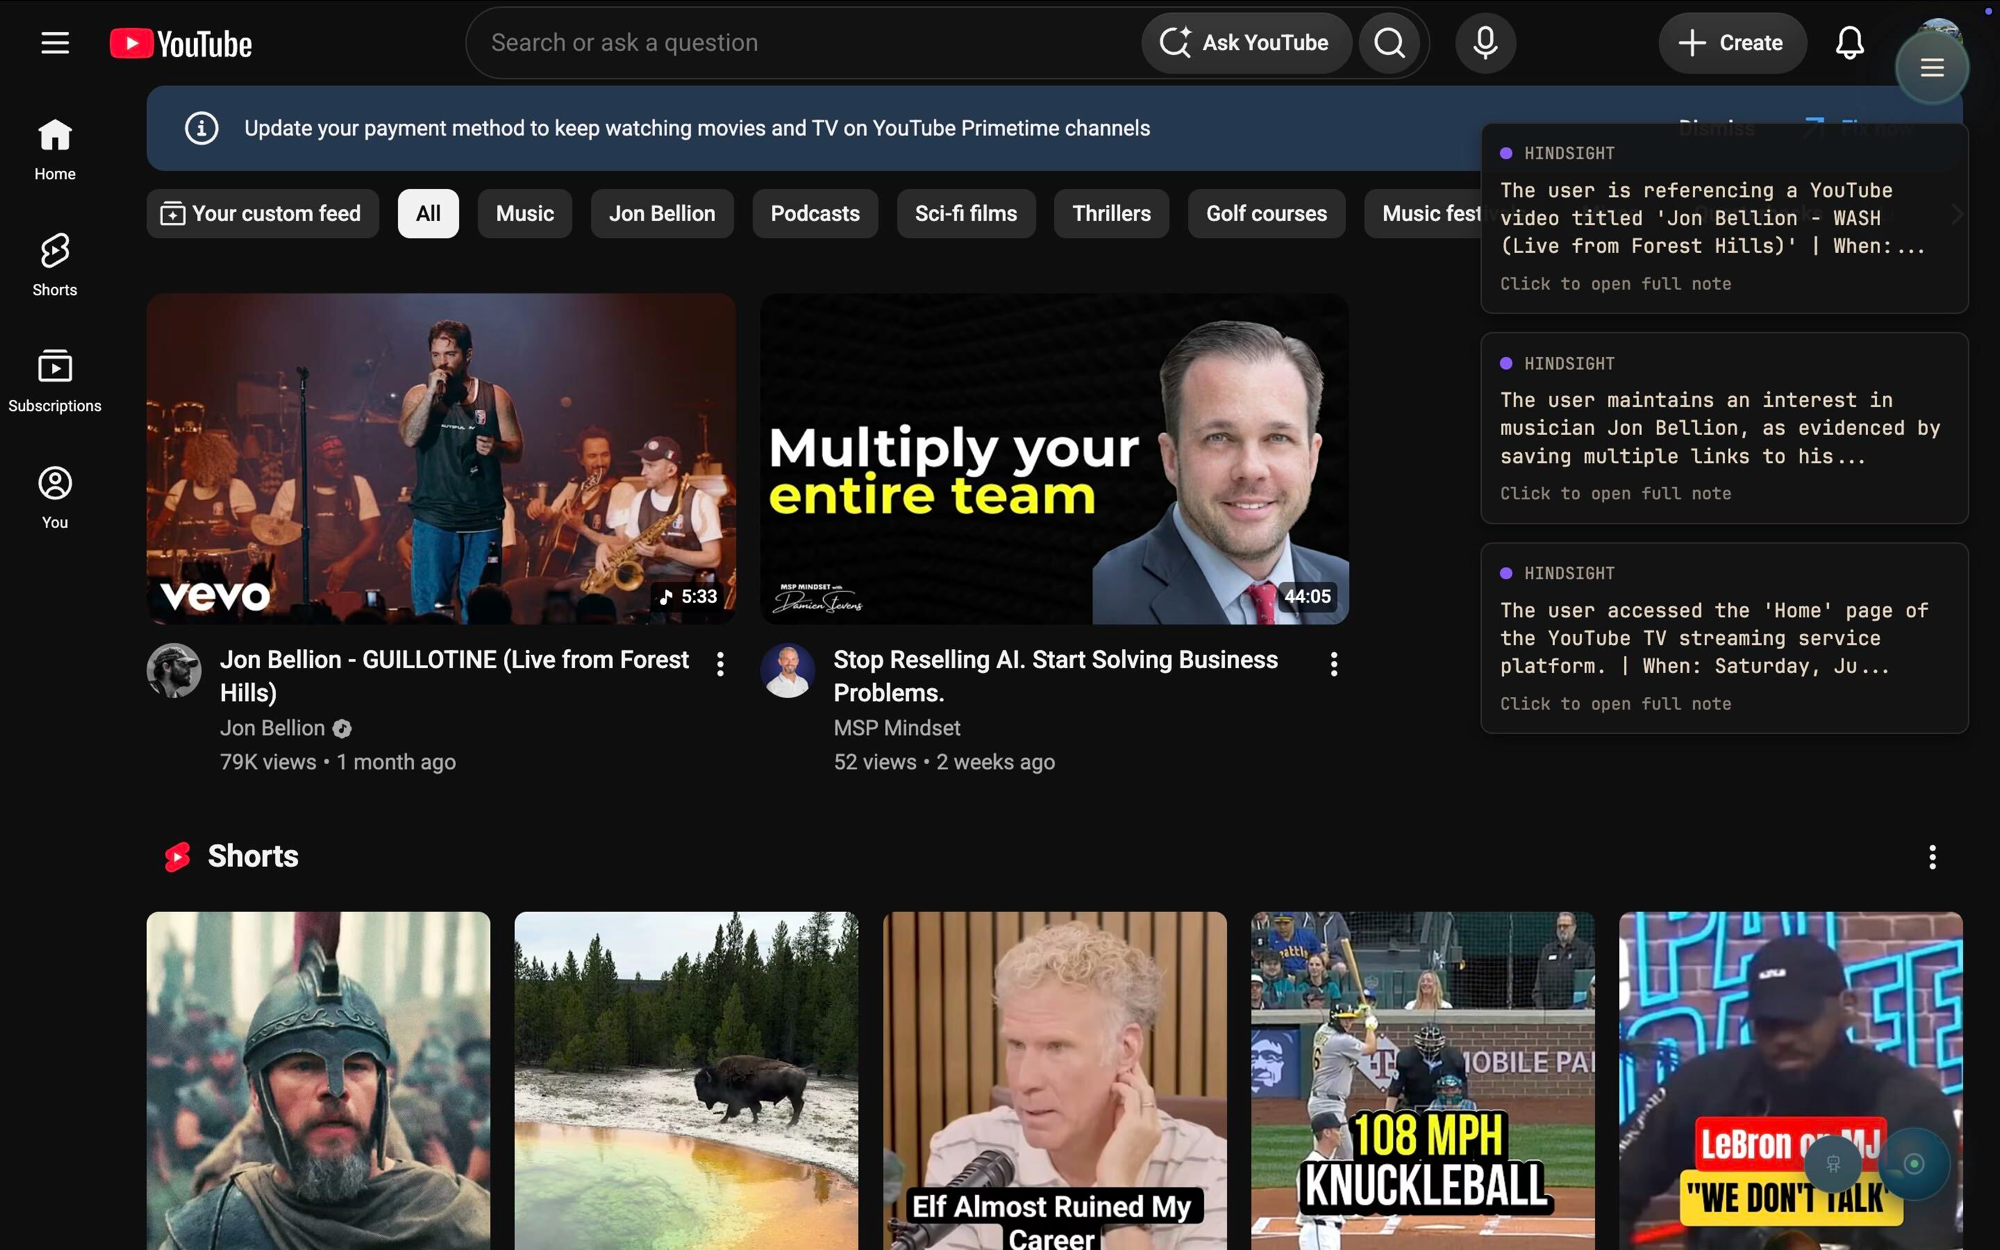Play Multiply your entire team thumbnail
Image resolution: width=2000 pixels, height=1250 pixels.
[1054, 459]
